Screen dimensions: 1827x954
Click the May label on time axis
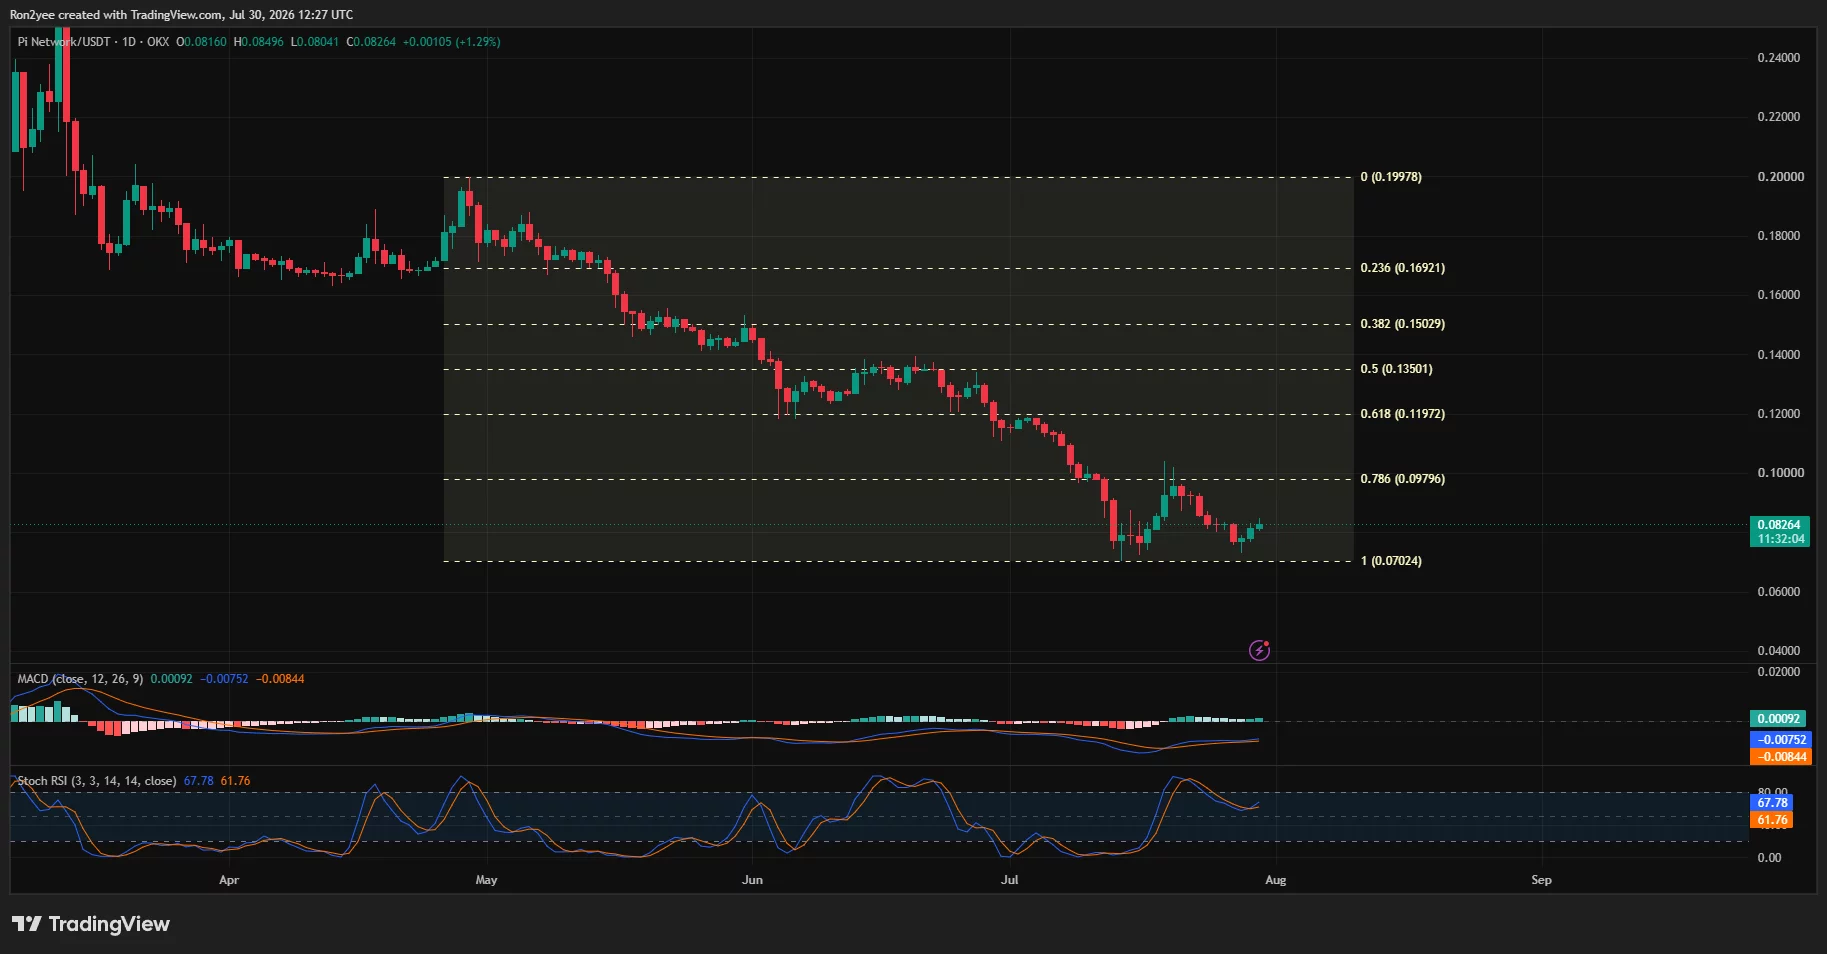486,880
